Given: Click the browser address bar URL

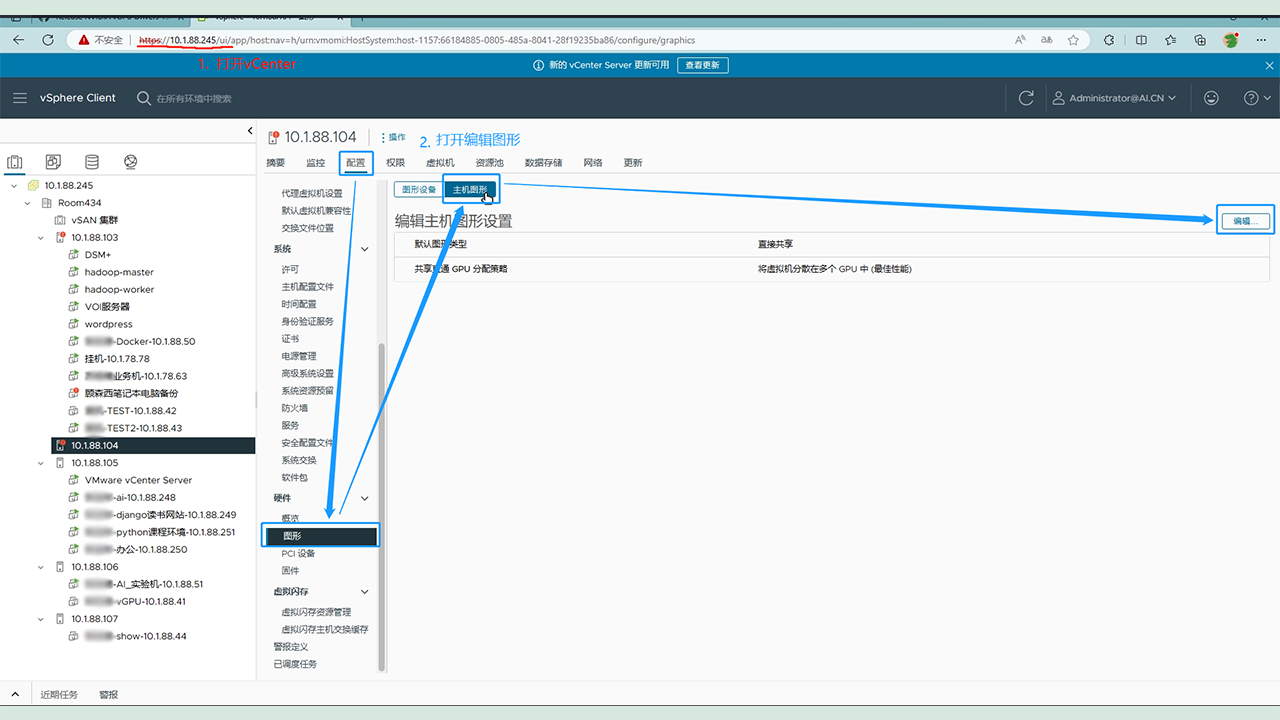Looking at the screenshot, I should coord(416,40).
